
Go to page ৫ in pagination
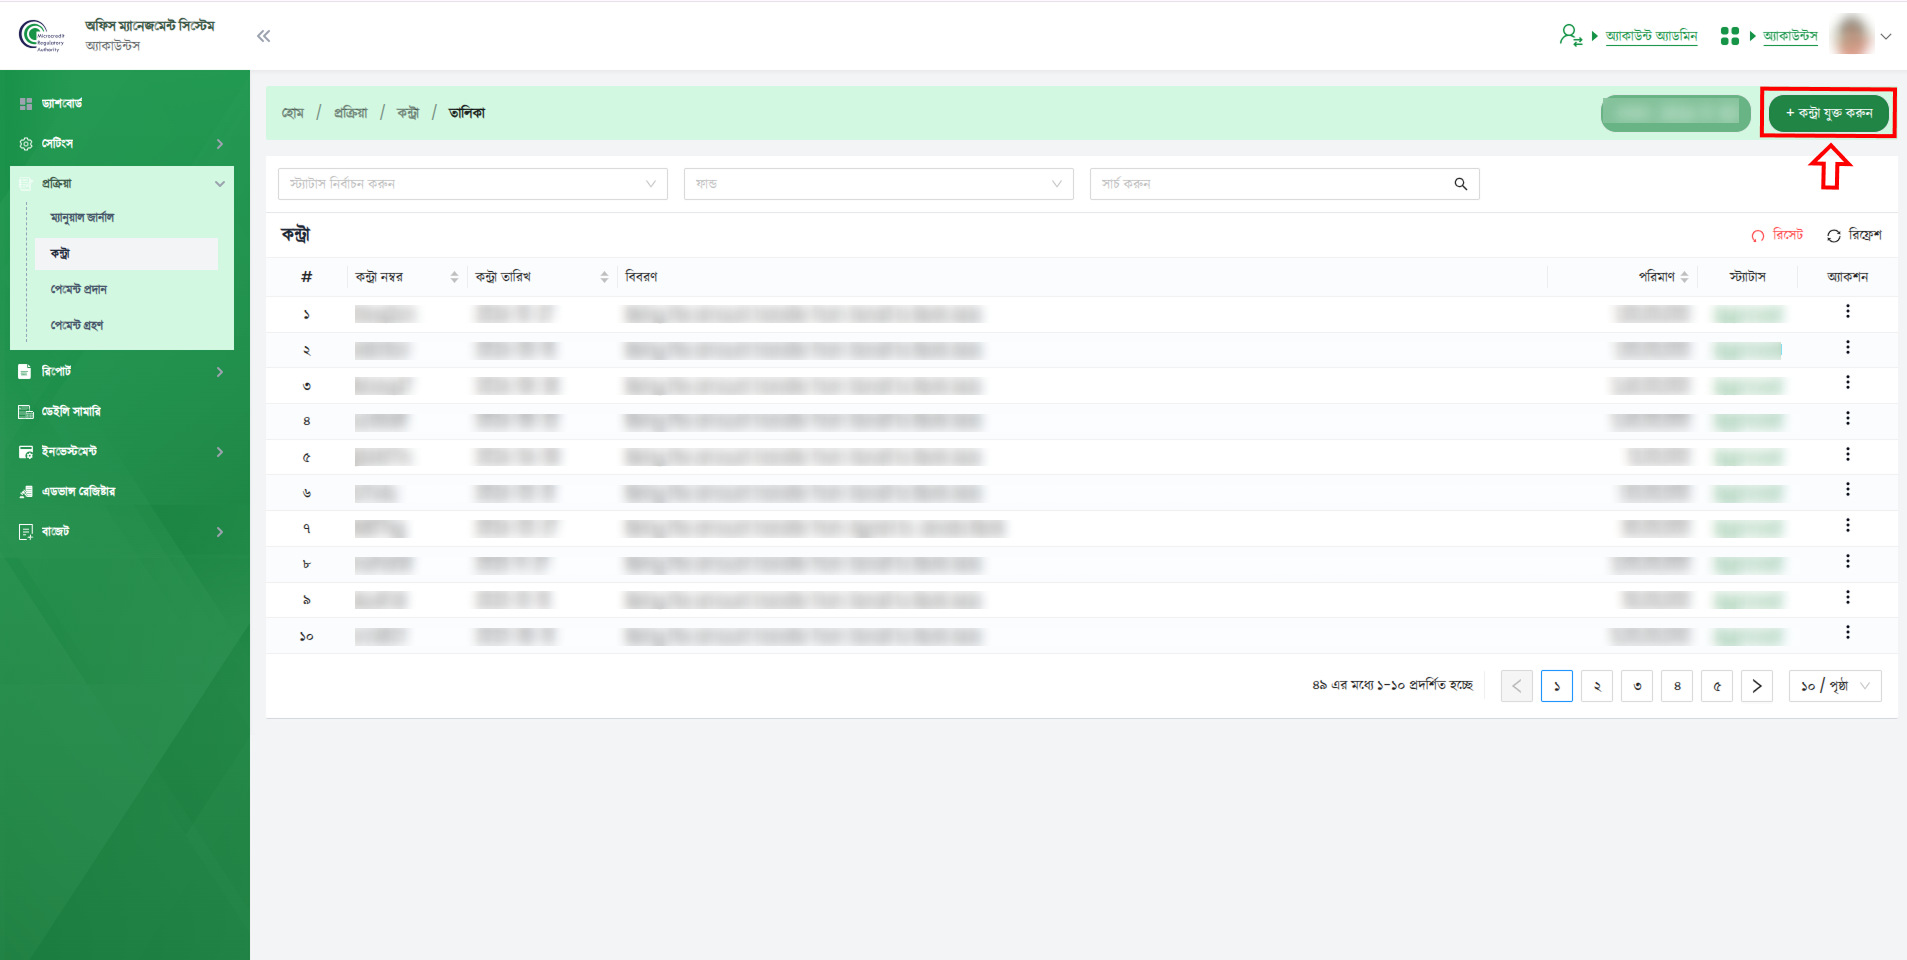(1717, 686)
